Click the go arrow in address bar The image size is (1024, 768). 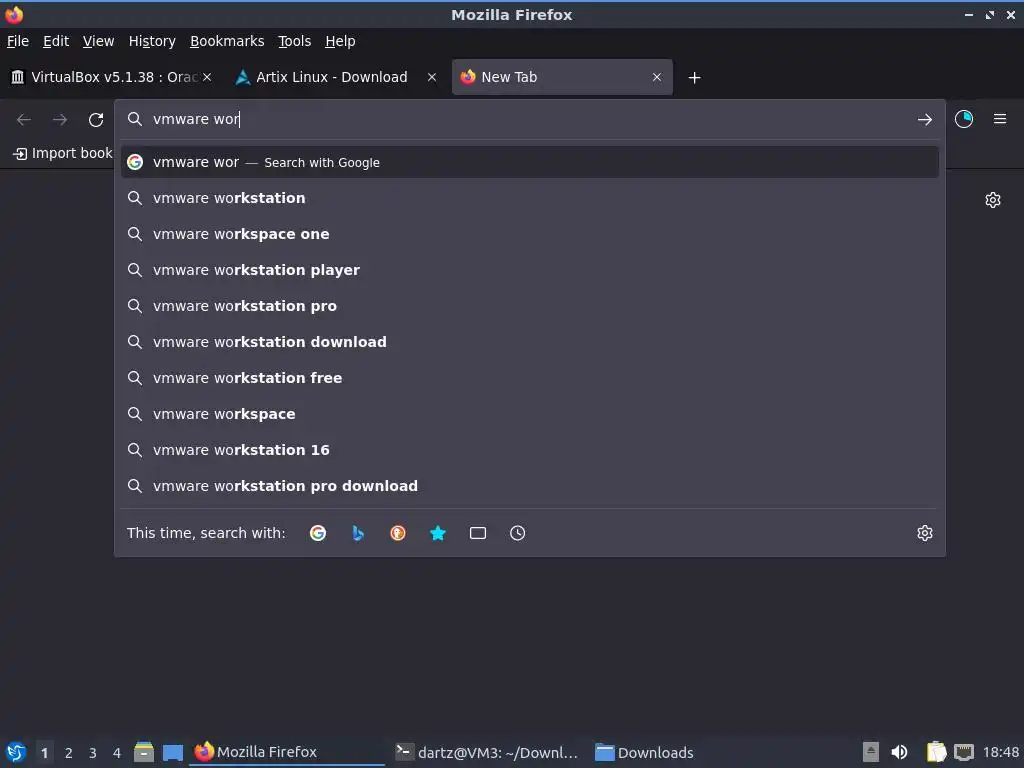coord(924,120)
